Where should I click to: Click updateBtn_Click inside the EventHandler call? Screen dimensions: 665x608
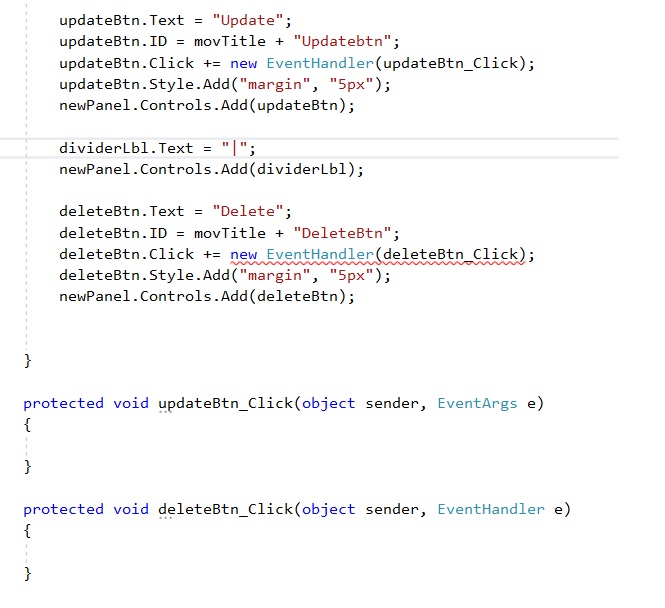450,63
